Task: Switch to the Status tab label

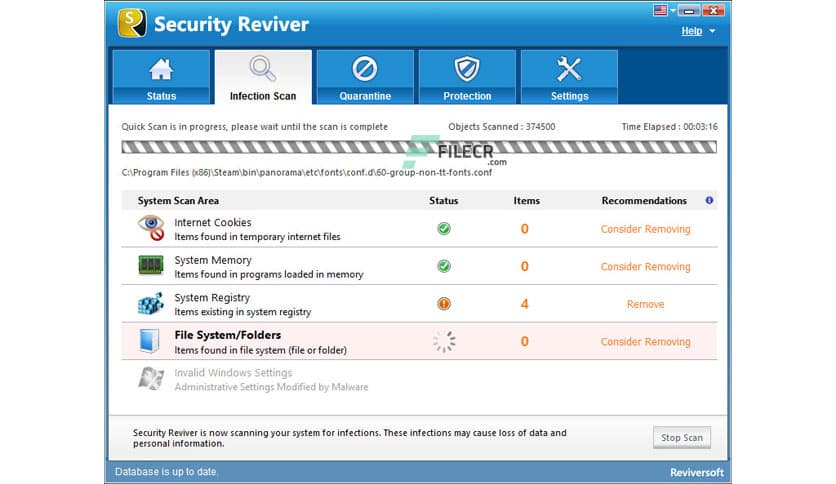Action: click(x=161, y=96)
